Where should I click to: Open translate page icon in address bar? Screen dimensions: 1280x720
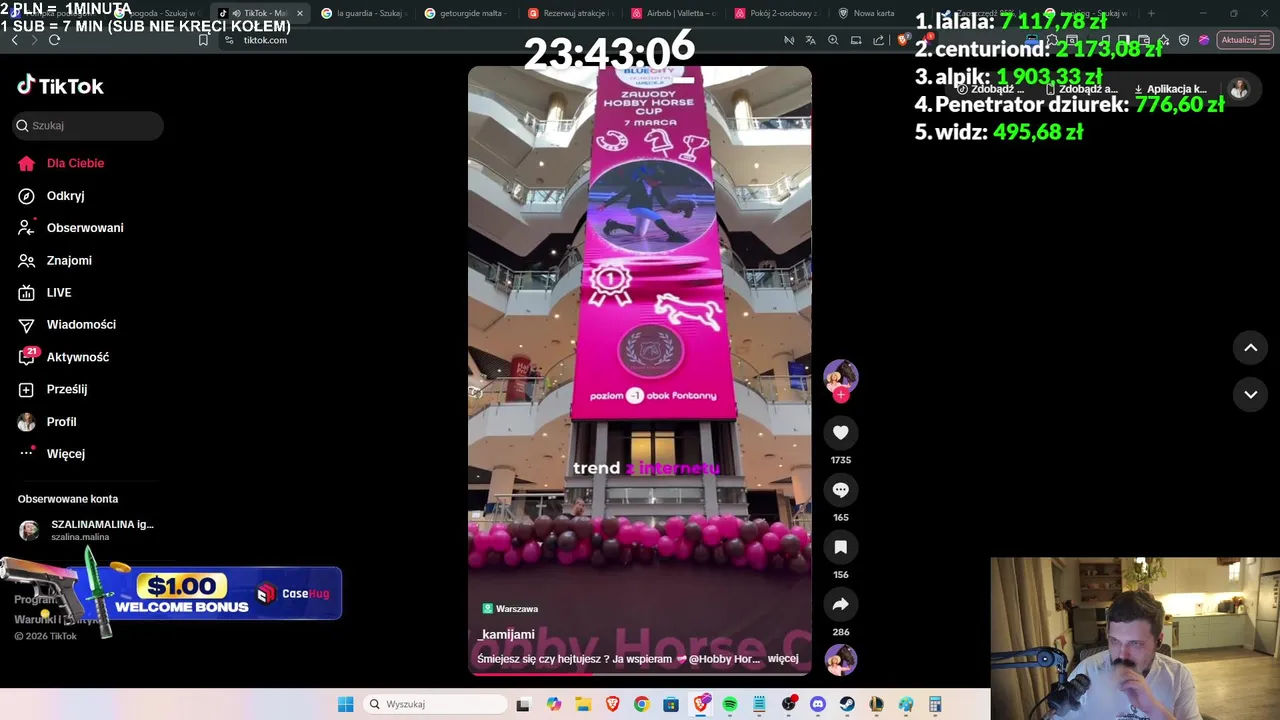(x=810, y=40)
